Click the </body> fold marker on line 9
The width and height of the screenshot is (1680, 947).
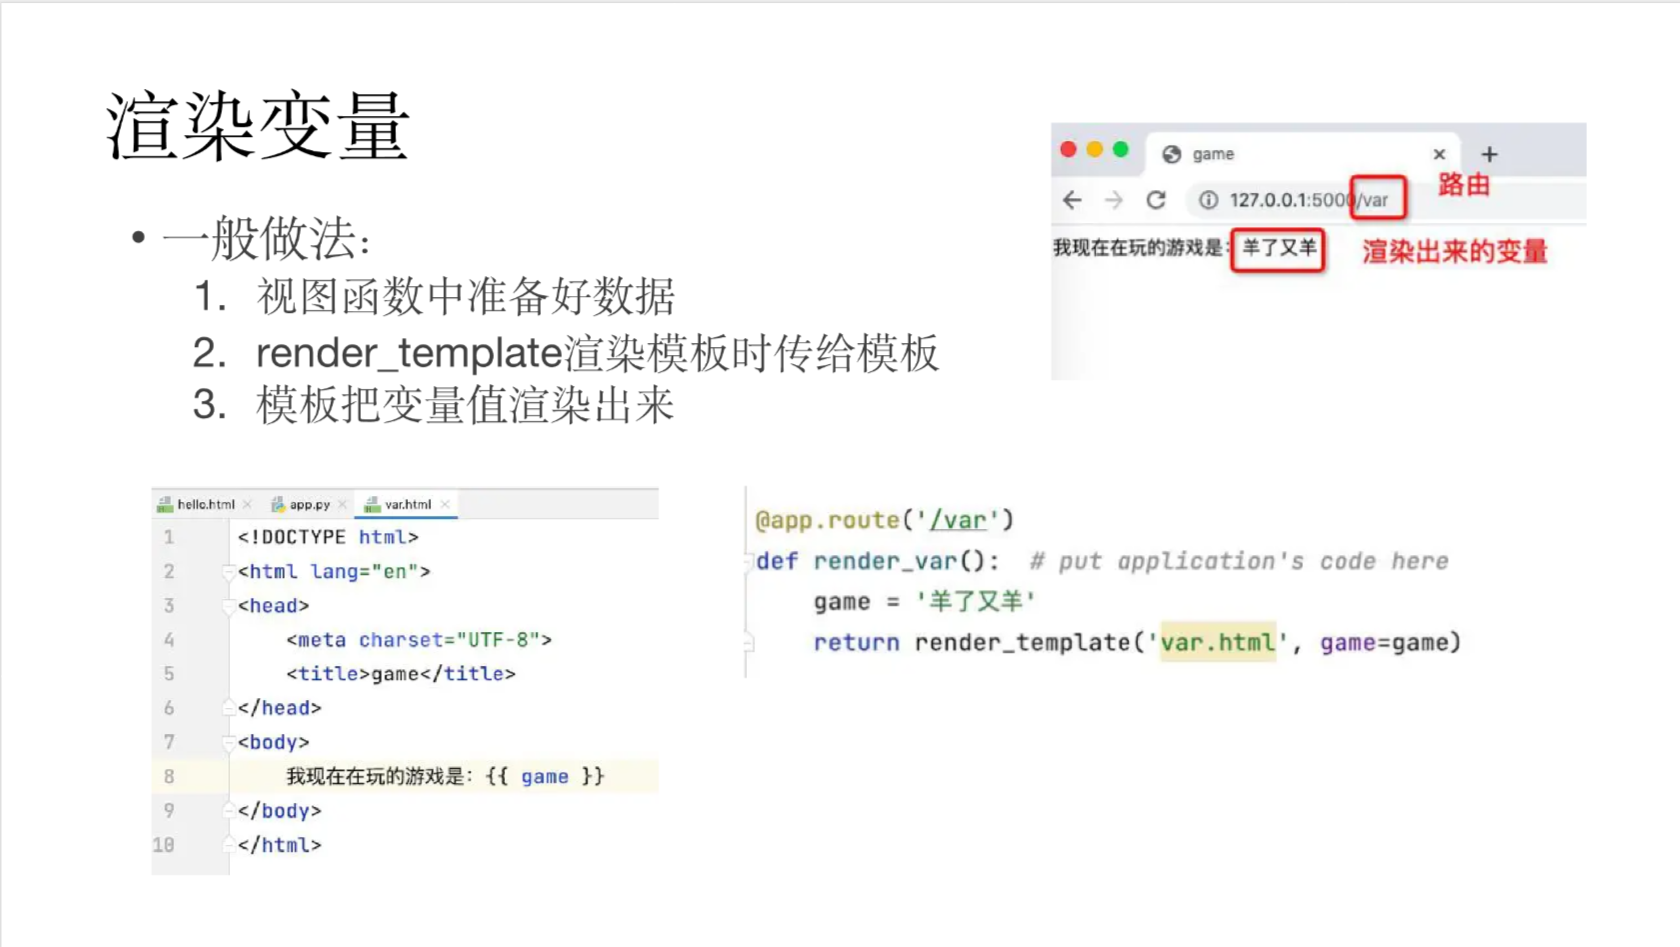229,811
